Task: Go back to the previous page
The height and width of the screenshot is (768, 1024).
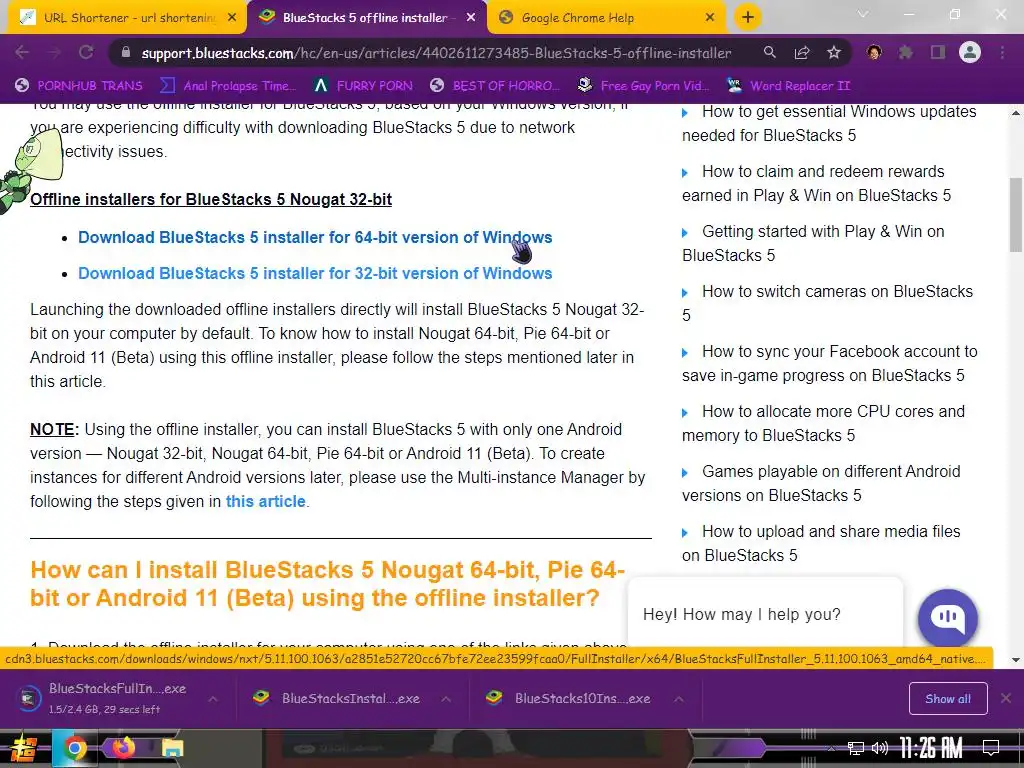Action: (x=22, y=52)
